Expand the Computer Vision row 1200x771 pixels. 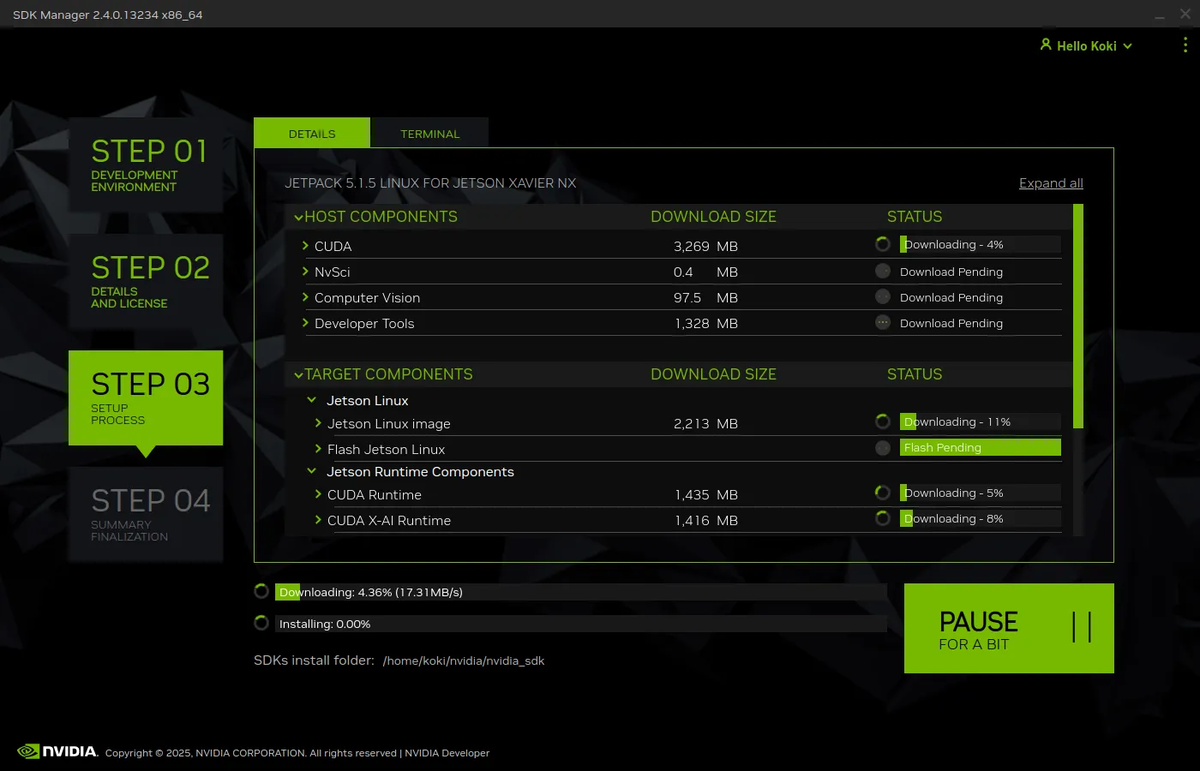tap(306, 297)
